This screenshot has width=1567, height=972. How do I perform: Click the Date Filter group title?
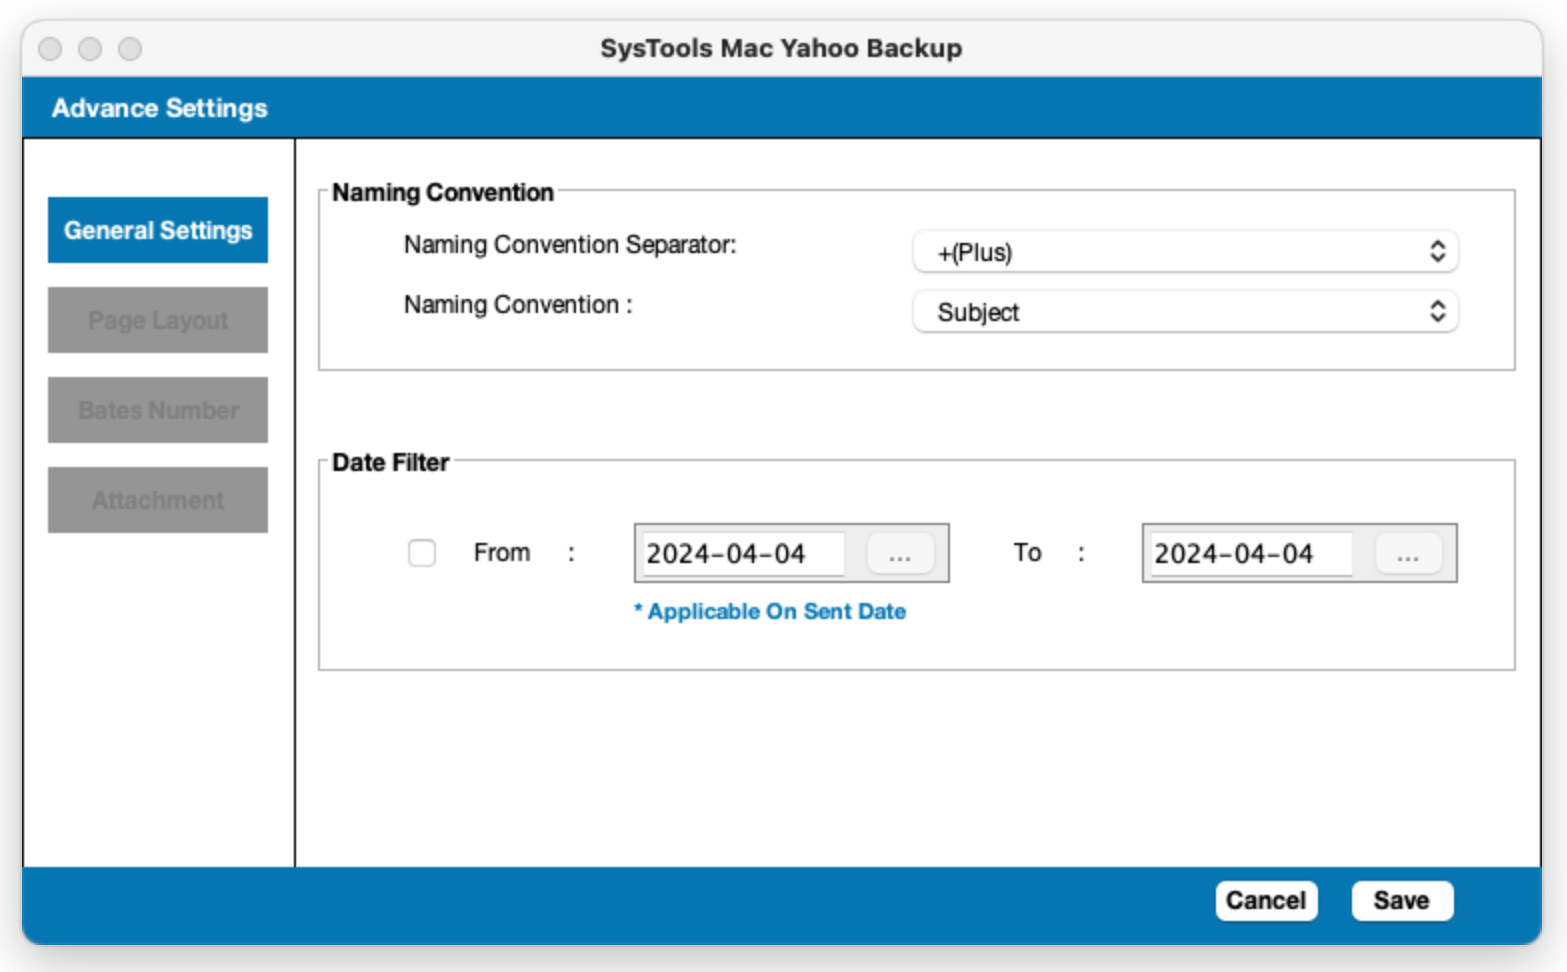point(390,462)
